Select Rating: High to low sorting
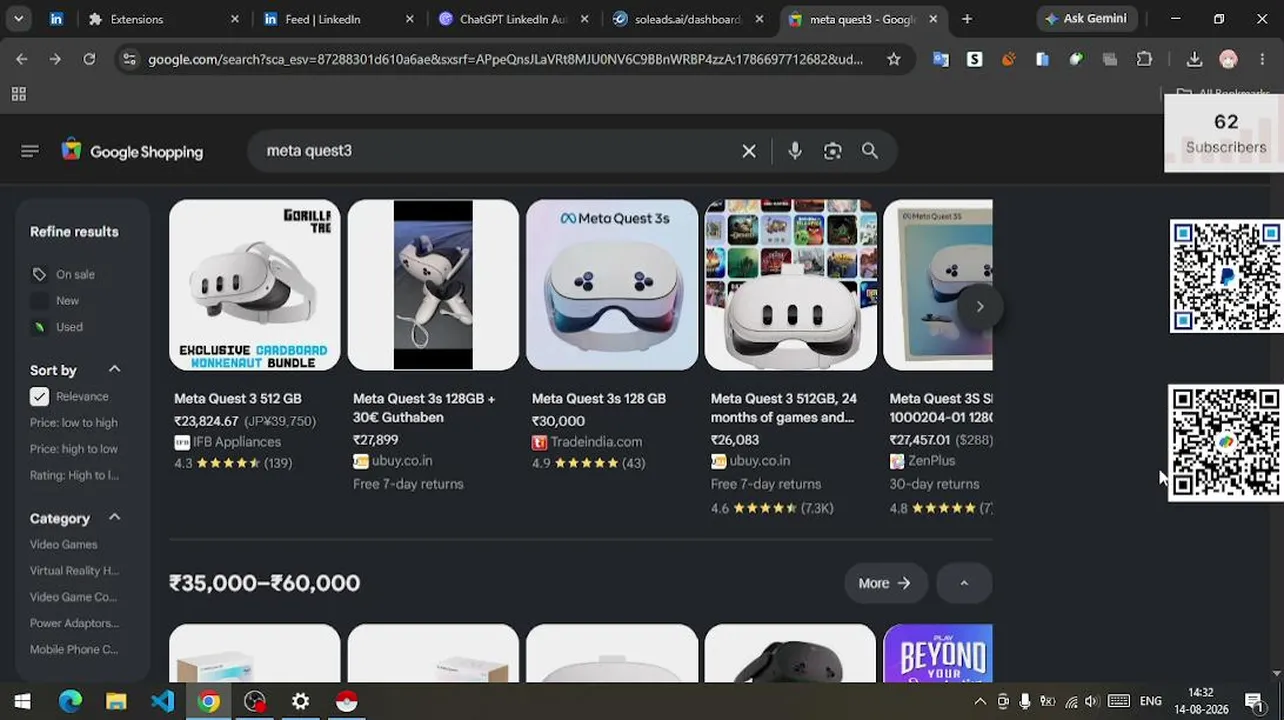This screenshot has height=720, width=1284. (74, 475)
